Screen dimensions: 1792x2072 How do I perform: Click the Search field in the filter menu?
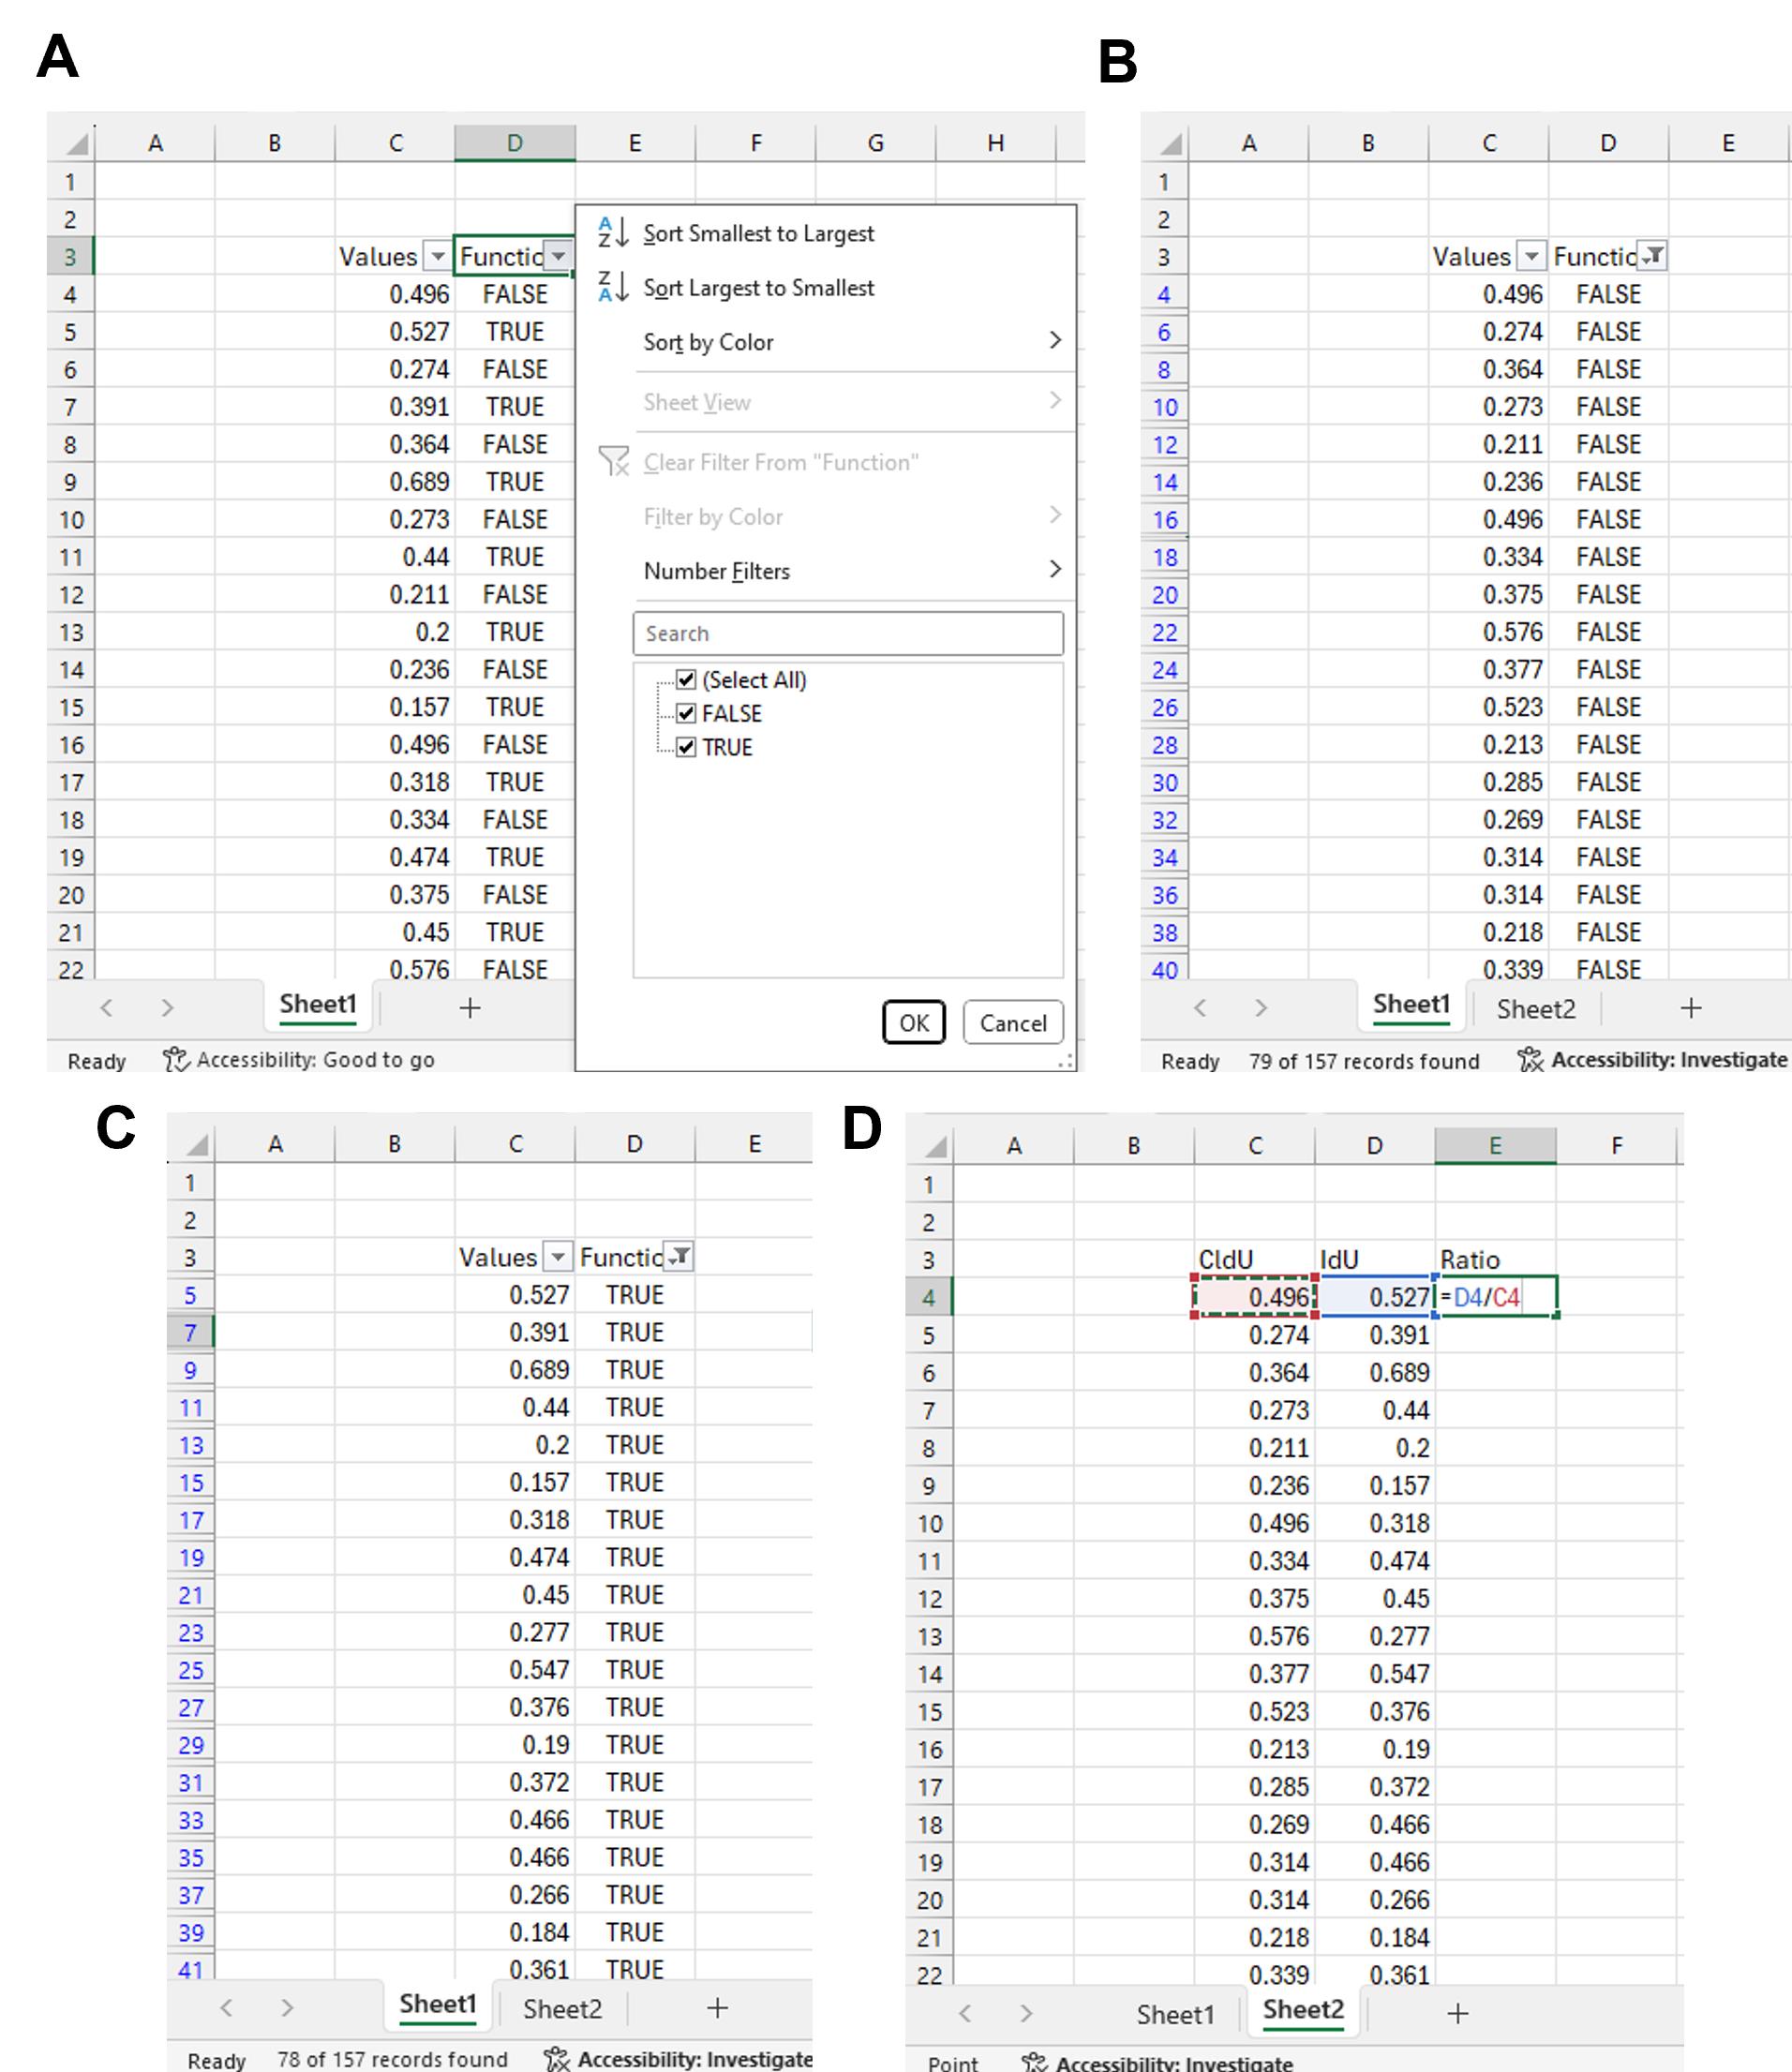click(847, 634)
